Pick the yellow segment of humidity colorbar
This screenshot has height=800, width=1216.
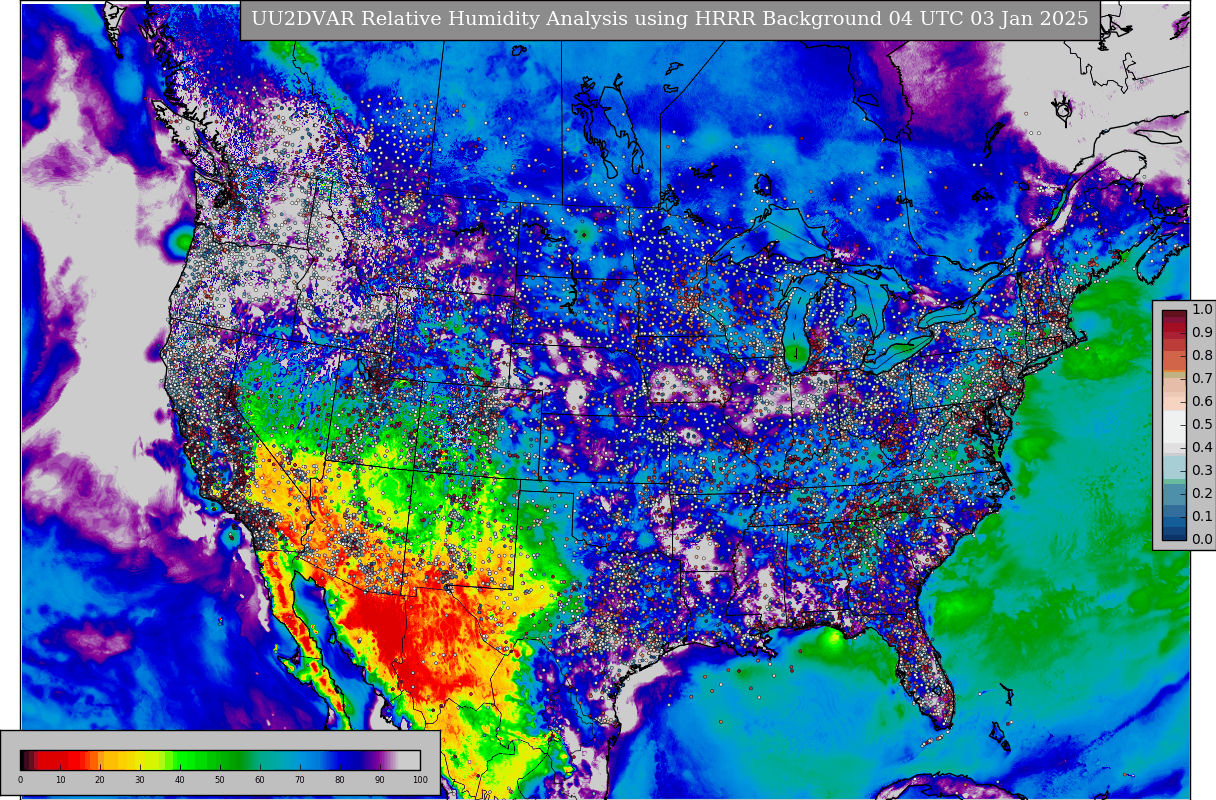pyautogui.click(x=140, y=760)
